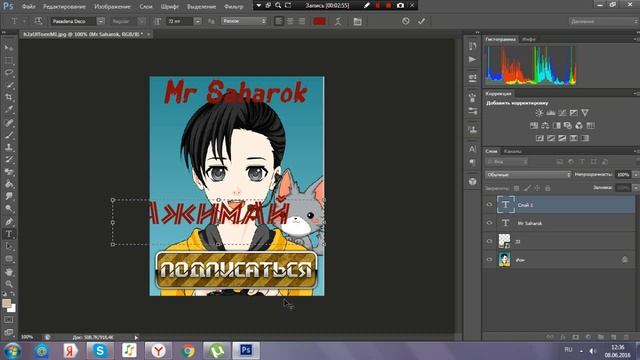Open anti-aliasing method dropdown

pos(244,21)
